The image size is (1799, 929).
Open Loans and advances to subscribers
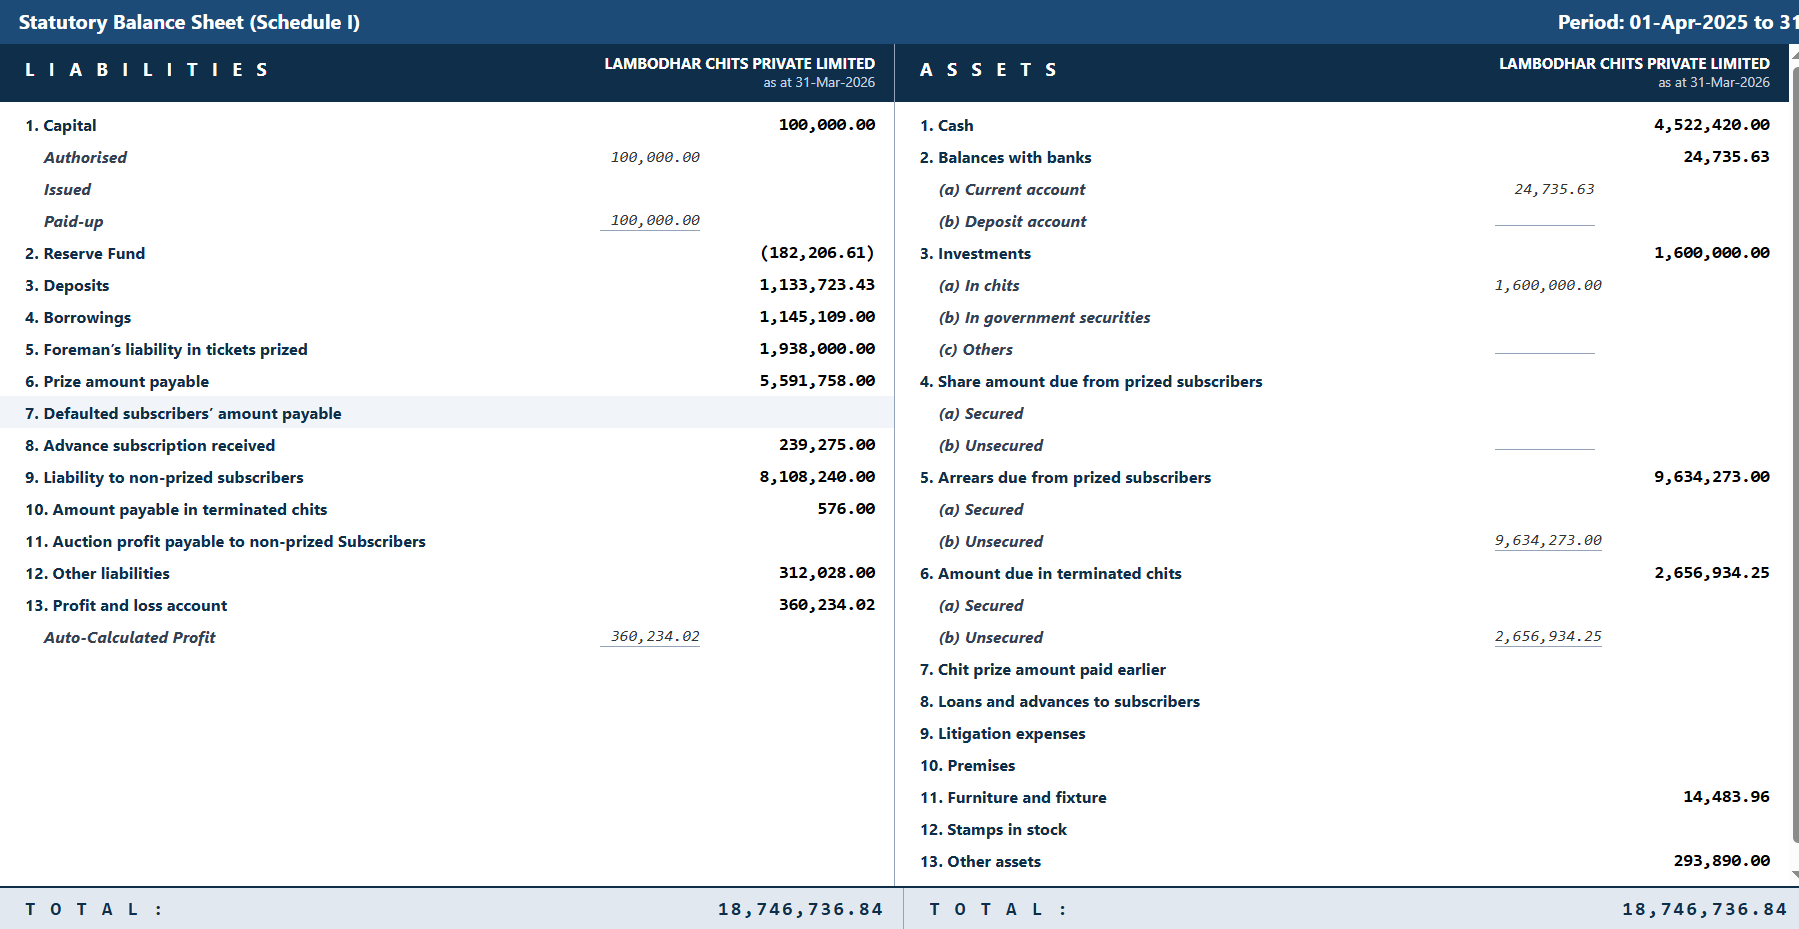(1342, 701)
